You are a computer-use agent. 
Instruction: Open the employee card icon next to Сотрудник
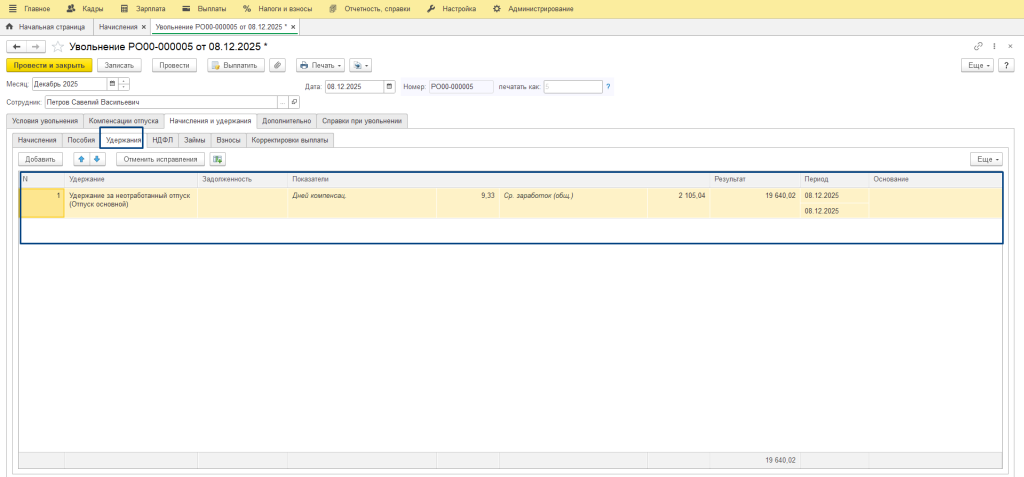tap(294, 102)
